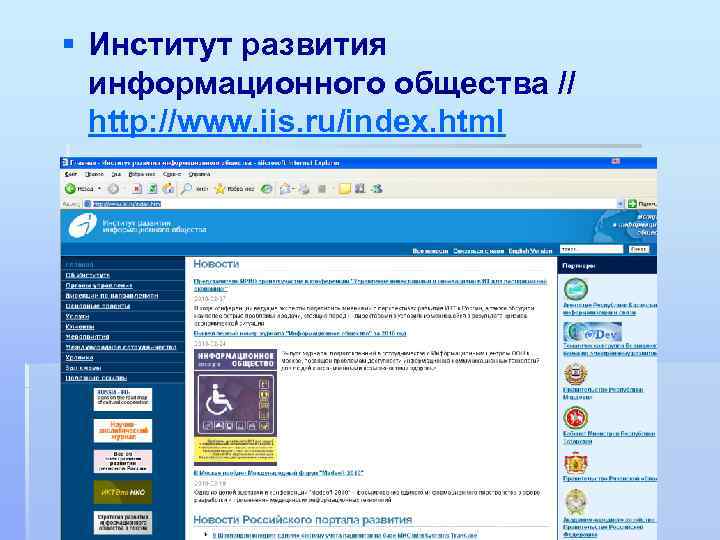Open the 'Все новости' link in header bar

[x=430, y=251]
